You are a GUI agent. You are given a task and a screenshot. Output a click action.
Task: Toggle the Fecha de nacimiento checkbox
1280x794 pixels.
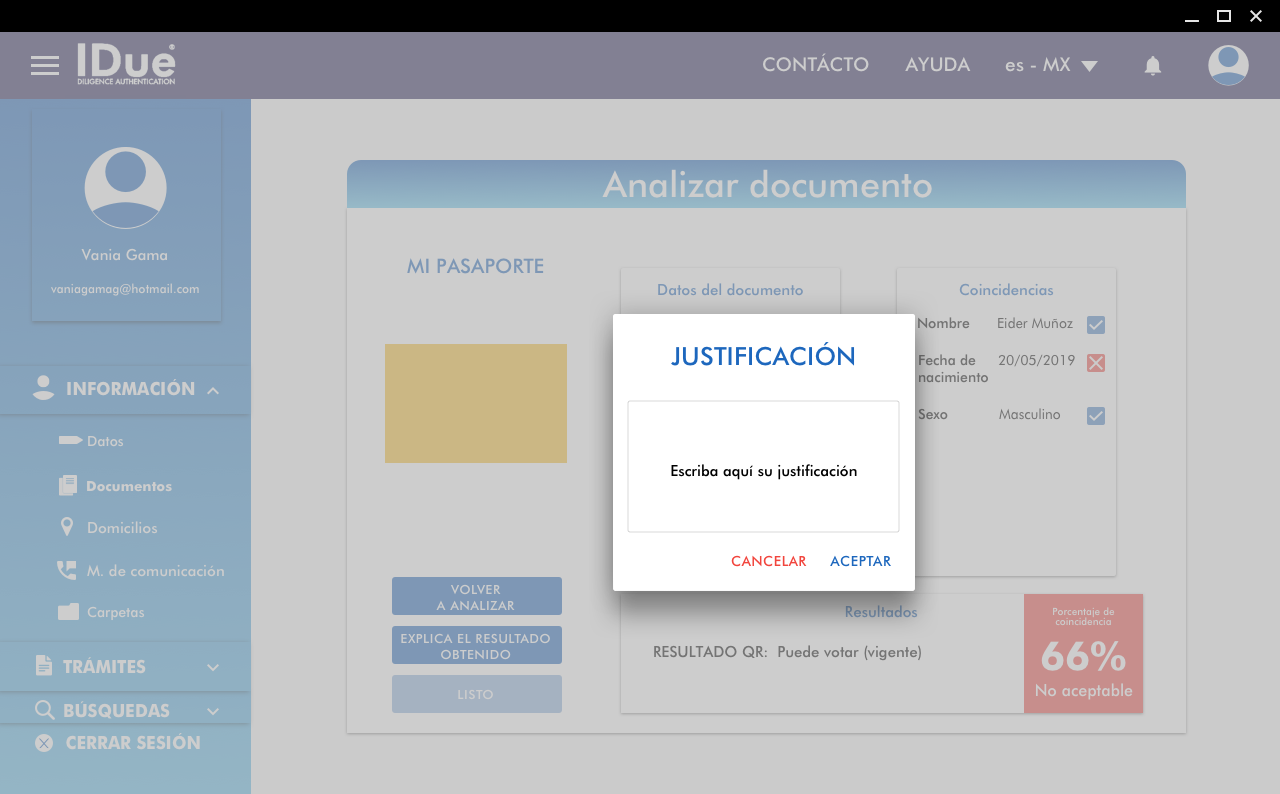(1096, 363)
